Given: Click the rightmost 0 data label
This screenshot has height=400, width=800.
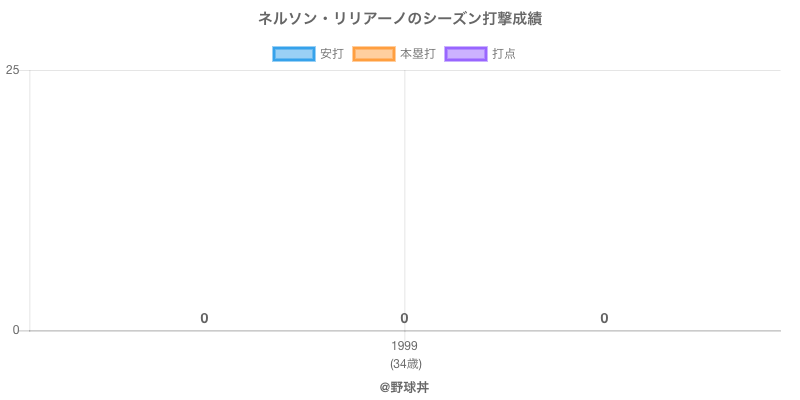Looking at the screenshot, I should 604,318.
